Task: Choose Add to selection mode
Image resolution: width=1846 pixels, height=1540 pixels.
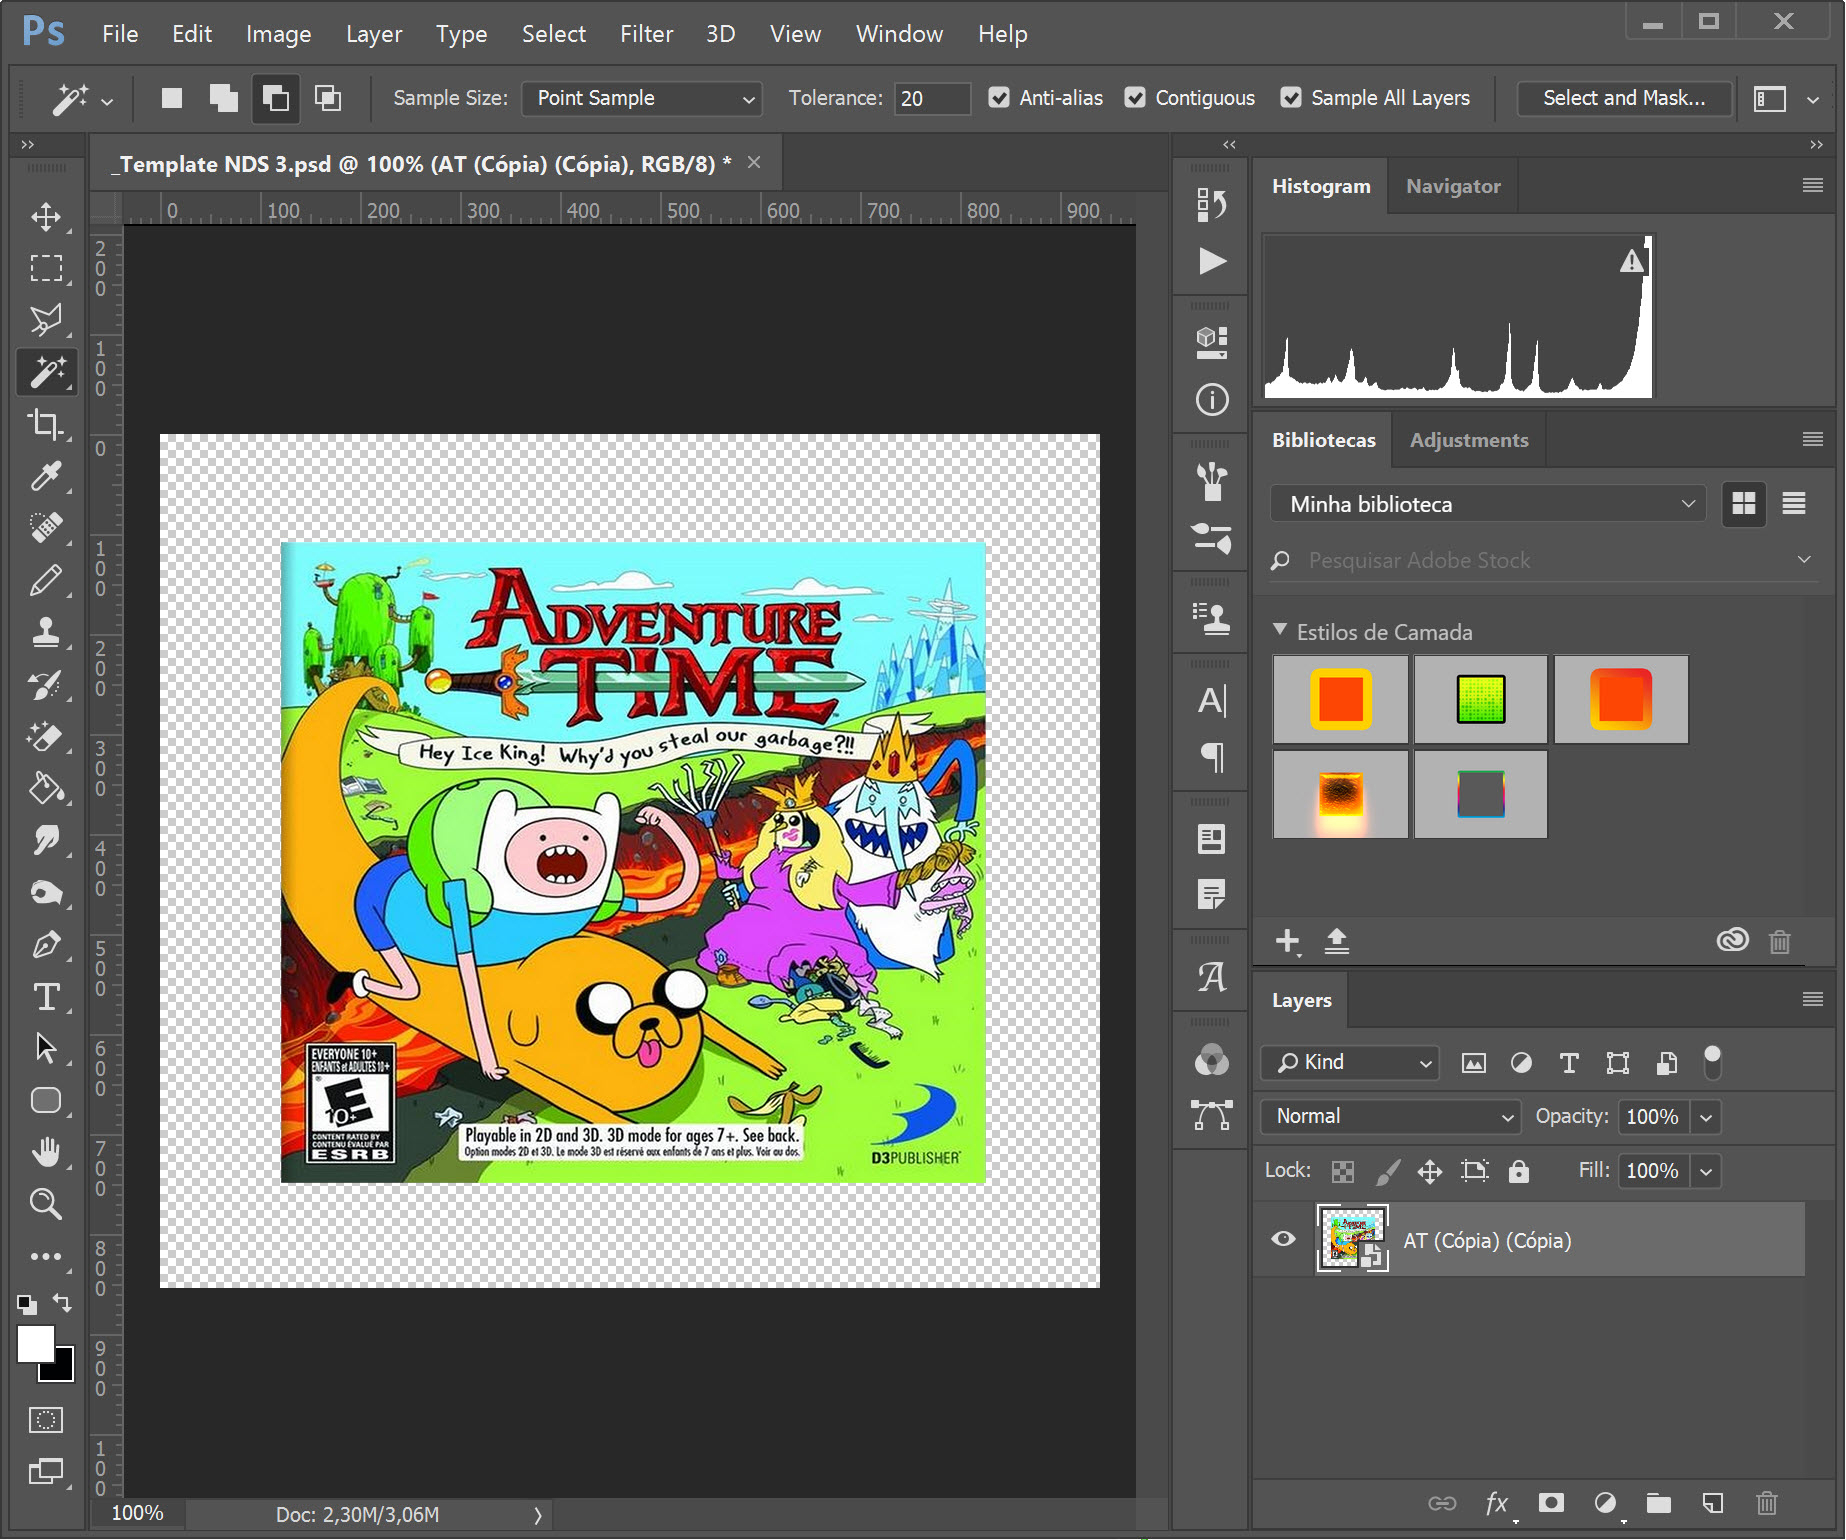Action: (224, 98)
